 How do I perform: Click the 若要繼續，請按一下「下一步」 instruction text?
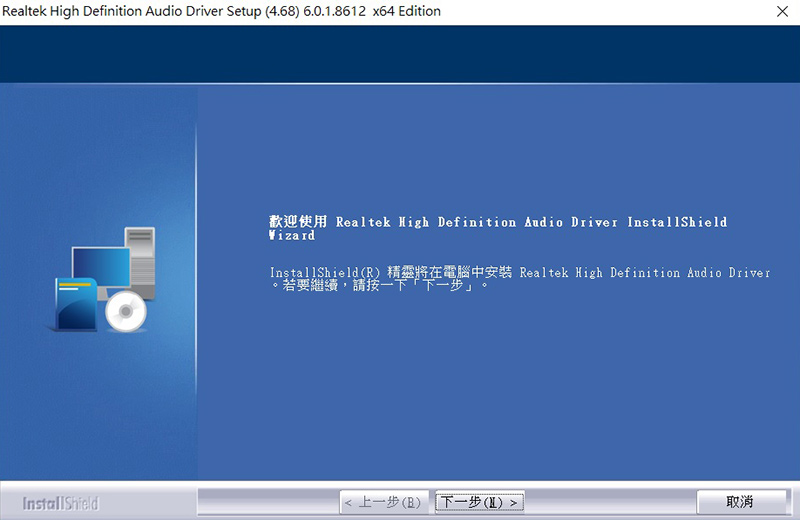coord(382,285)
